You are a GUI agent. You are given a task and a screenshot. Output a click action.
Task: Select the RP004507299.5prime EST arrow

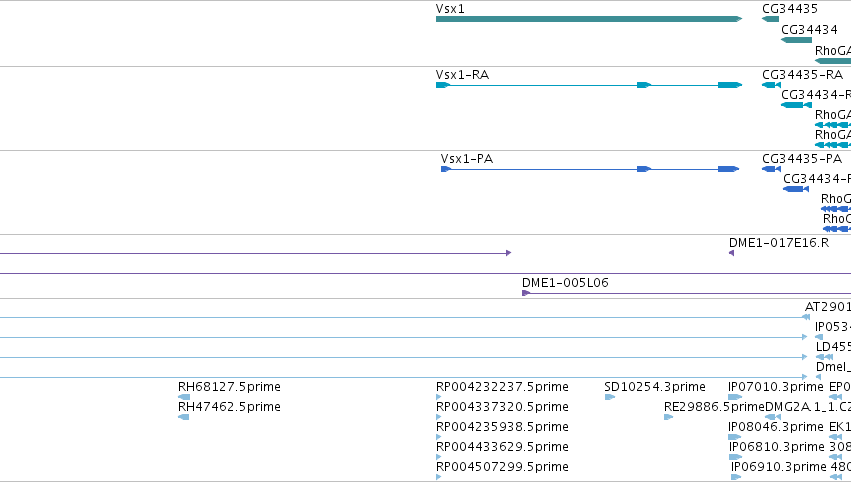point(439,477)
